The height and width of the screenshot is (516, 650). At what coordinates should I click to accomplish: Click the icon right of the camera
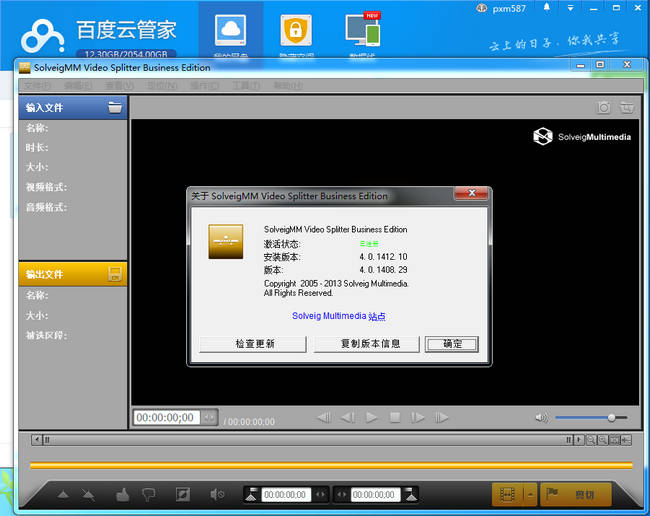627,108
